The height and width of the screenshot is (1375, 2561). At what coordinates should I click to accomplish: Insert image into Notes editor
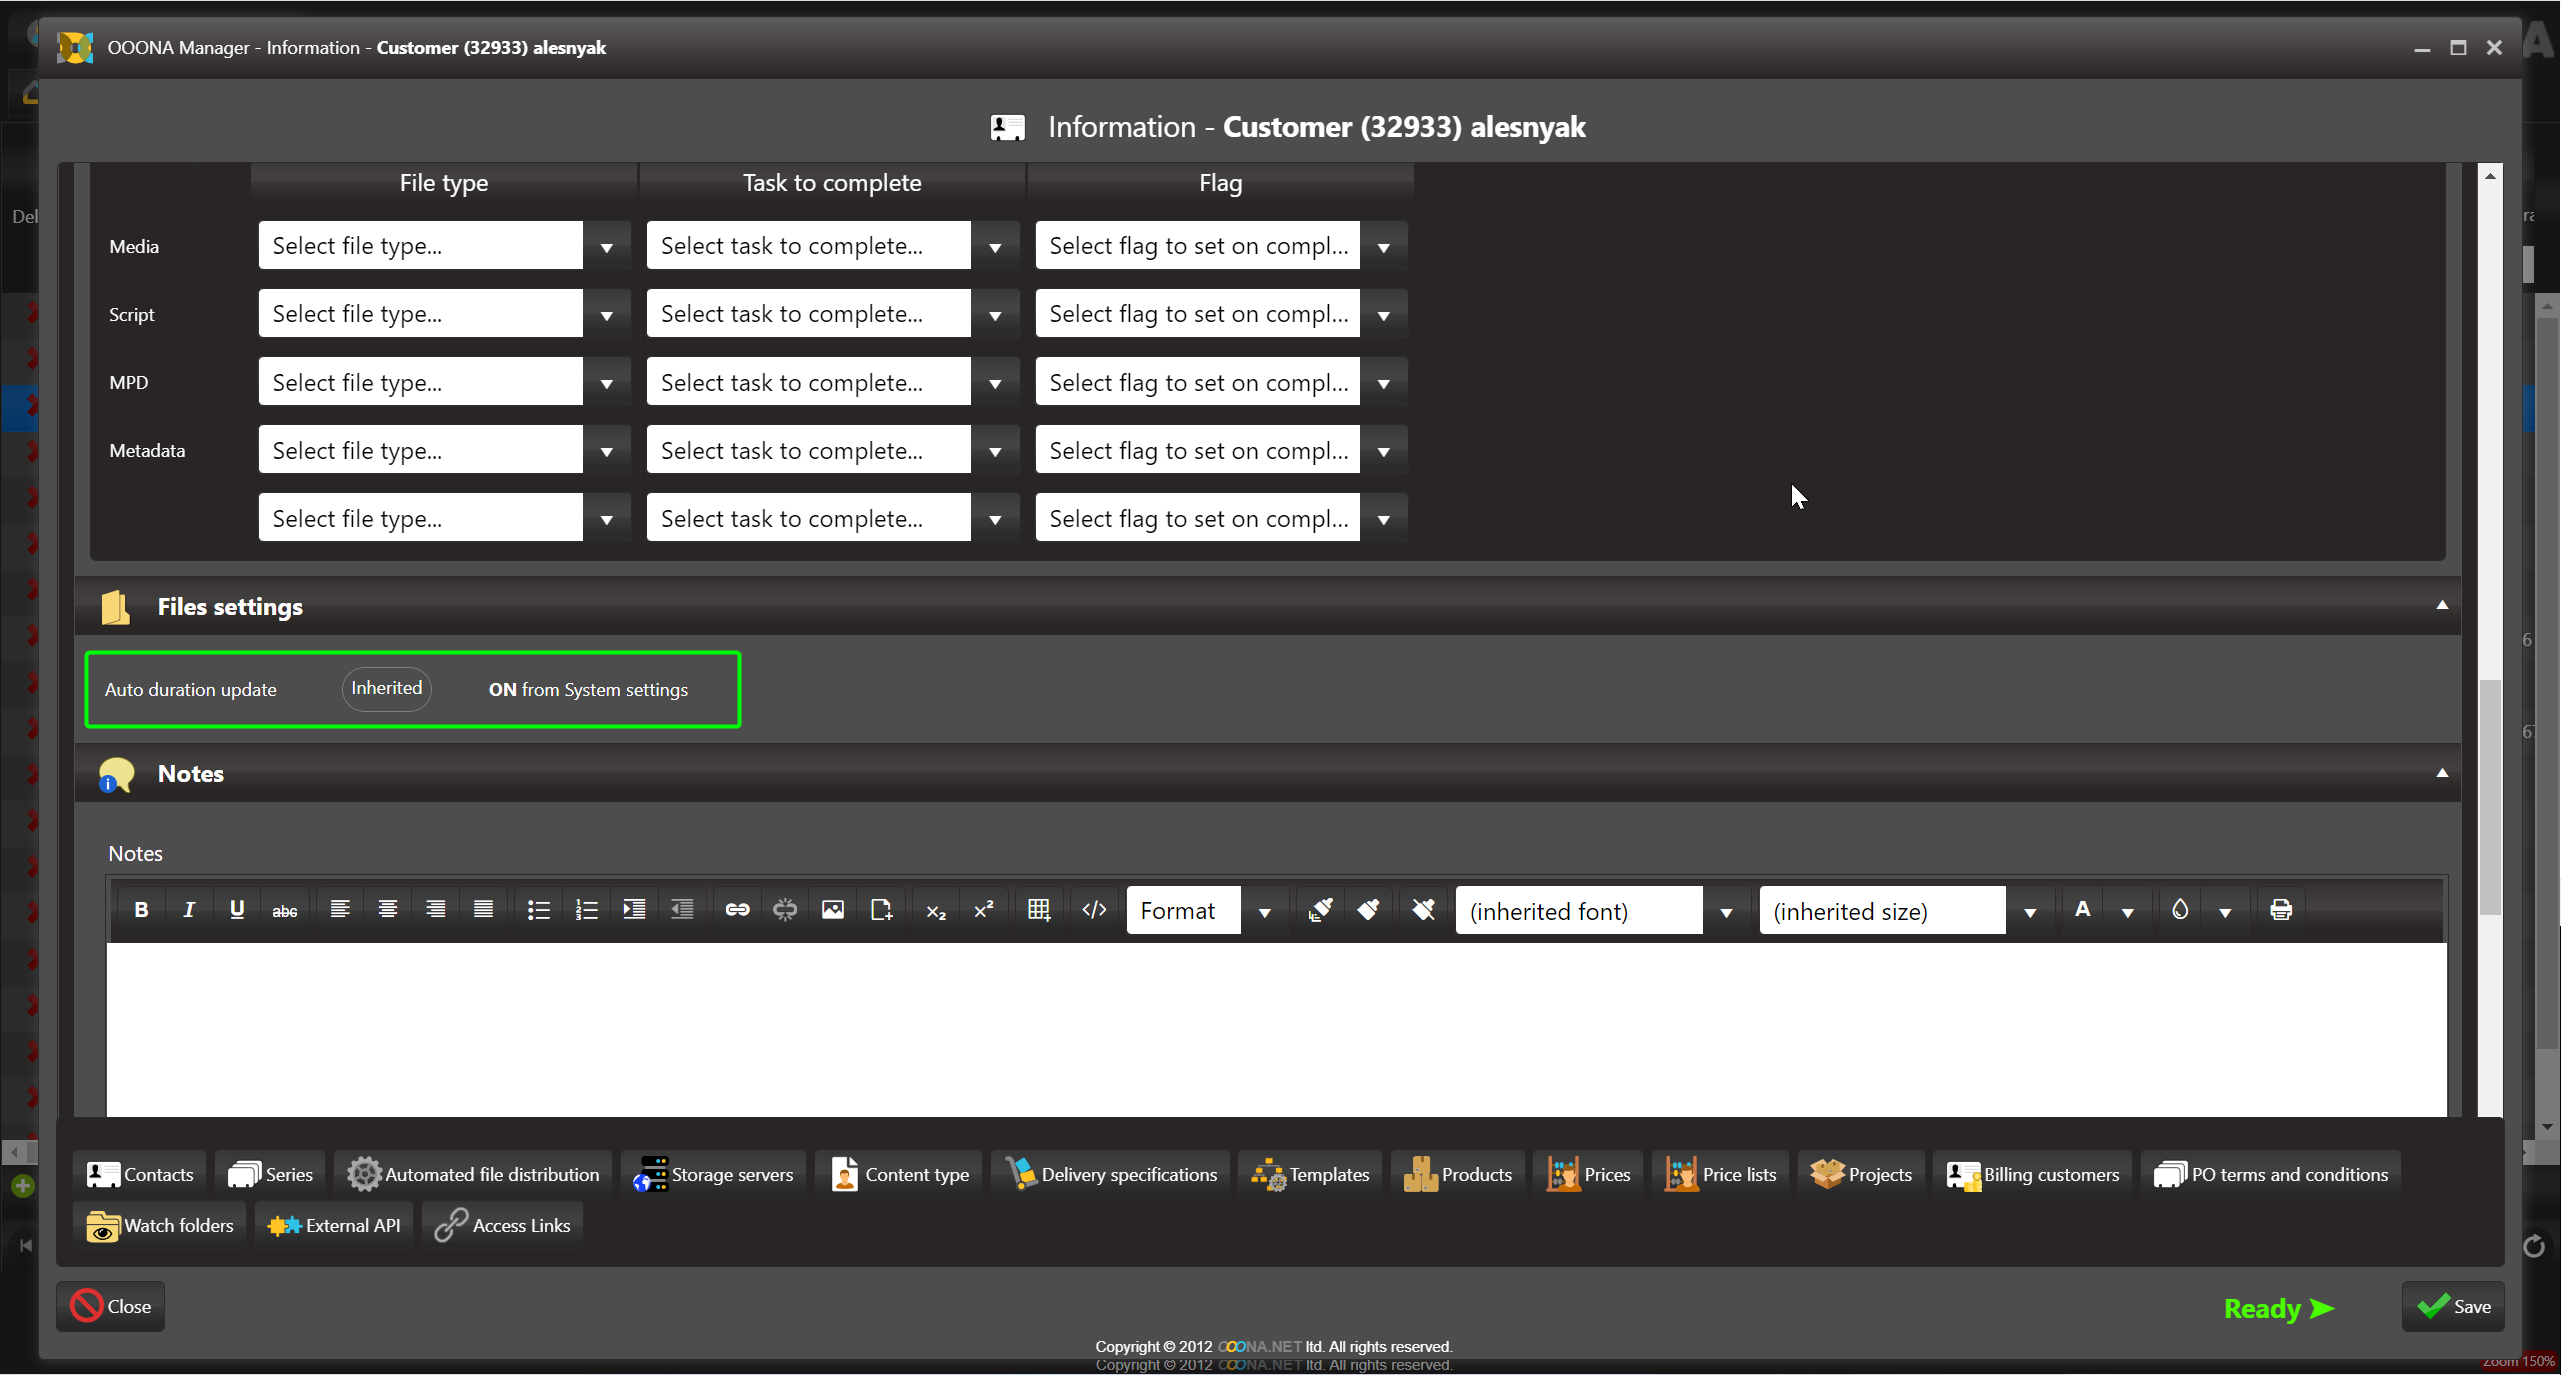(832, 909)
